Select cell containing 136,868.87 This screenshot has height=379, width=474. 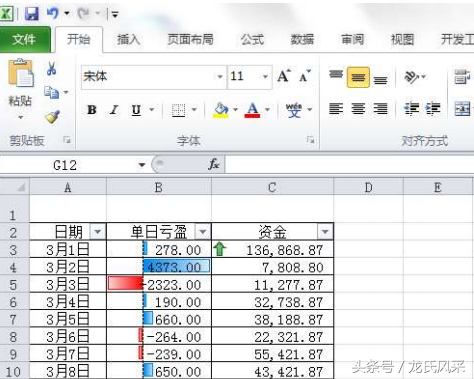coord(273,249)
